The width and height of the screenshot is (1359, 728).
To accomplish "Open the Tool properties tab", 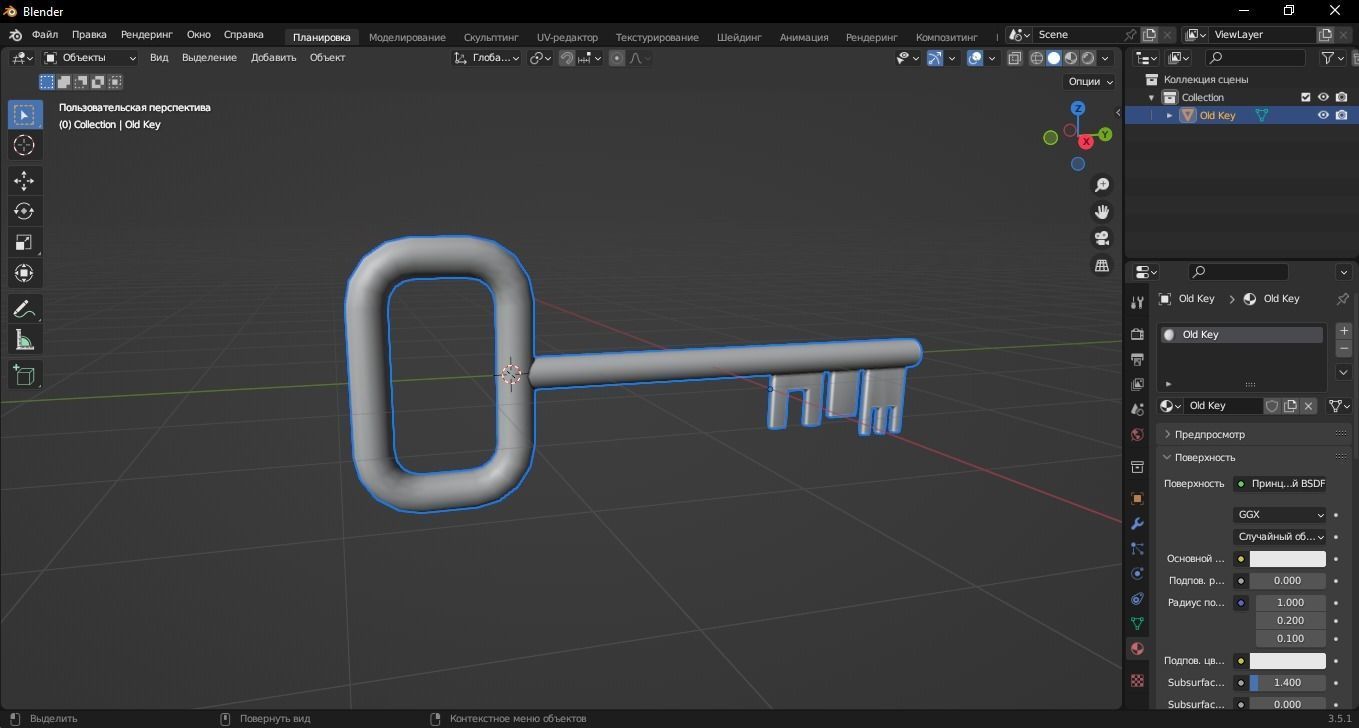I will (1137, 302).
